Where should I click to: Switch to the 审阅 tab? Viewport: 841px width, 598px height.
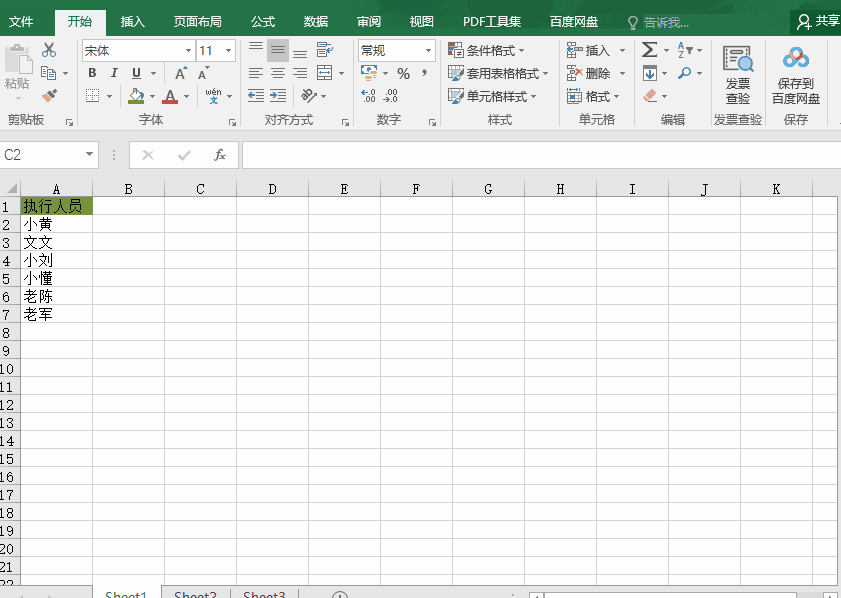coord(368,21)
